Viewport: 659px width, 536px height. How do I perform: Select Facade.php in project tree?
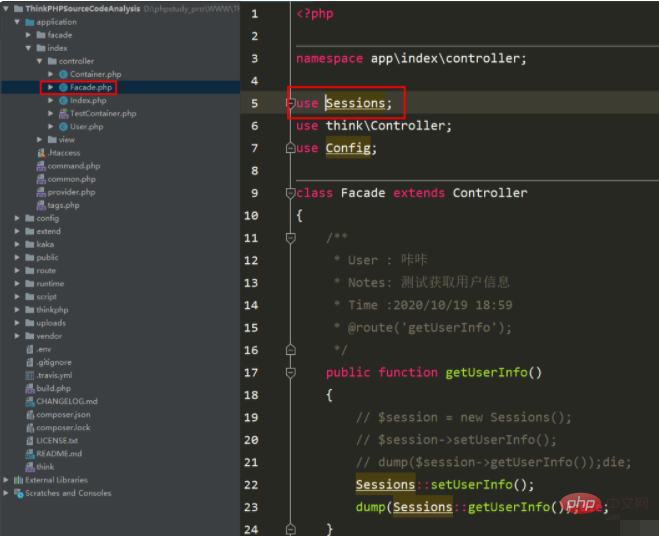click(91, 87)
